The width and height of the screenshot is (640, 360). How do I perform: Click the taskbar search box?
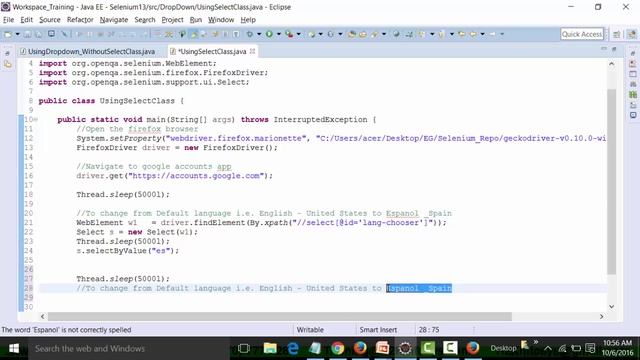pos(129,348)
